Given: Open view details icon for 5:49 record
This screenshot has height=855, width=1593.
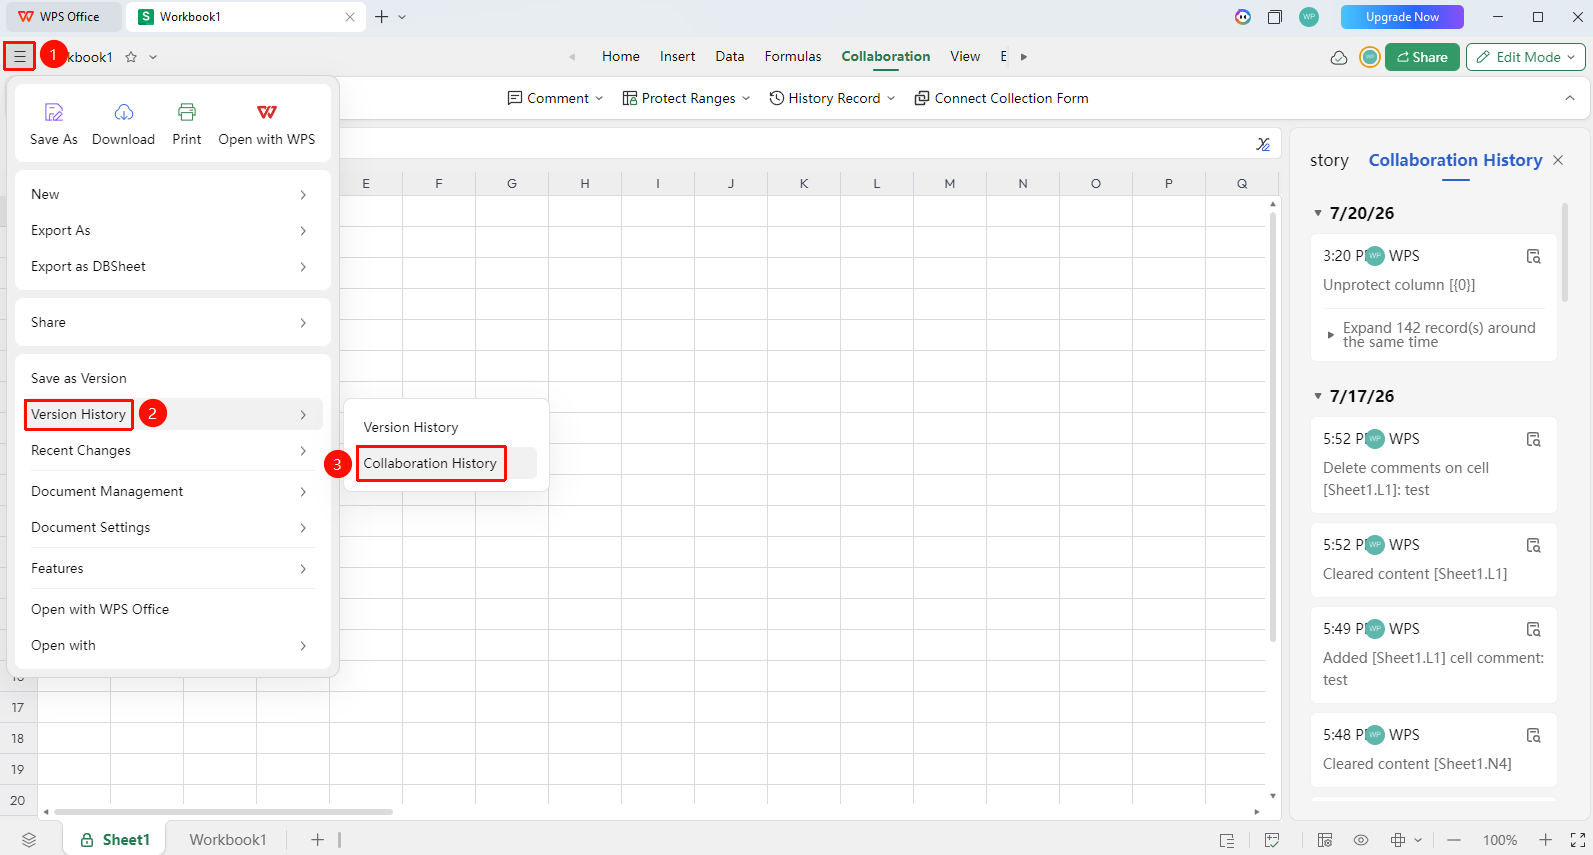Looking at the screenshot, I should tap(1533, 630).
